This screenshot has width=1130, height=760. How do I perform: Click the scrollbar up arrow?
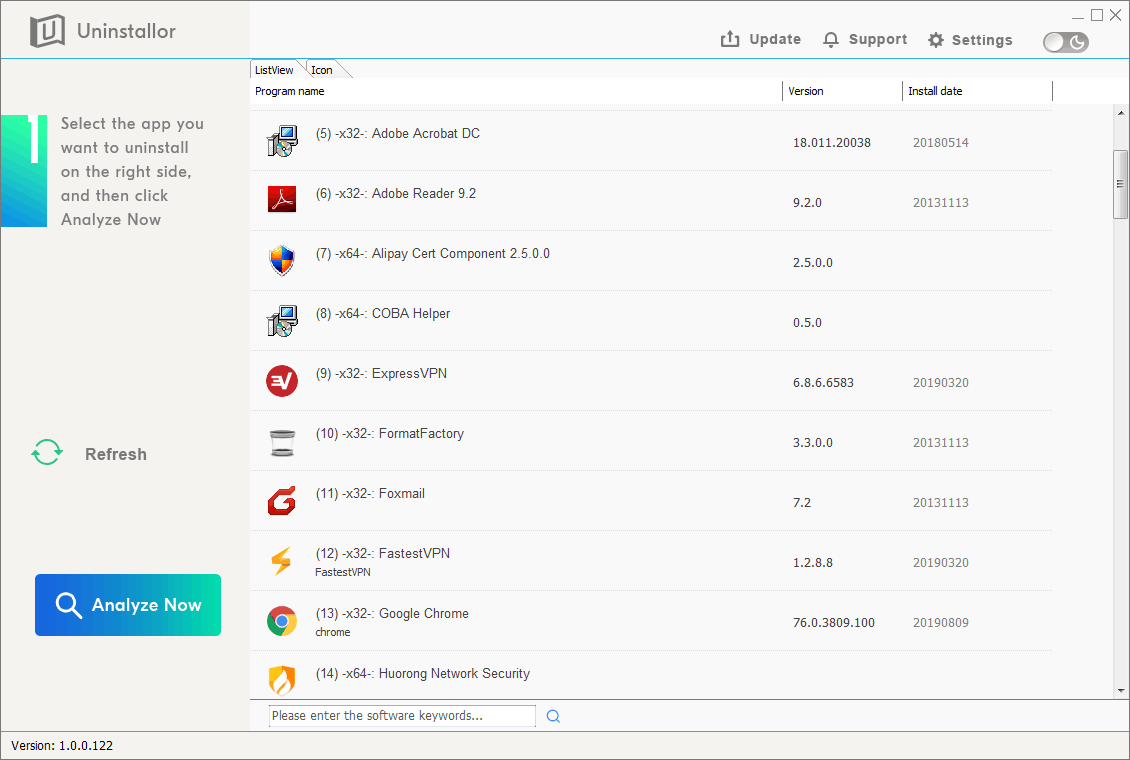coord(1121,113)
